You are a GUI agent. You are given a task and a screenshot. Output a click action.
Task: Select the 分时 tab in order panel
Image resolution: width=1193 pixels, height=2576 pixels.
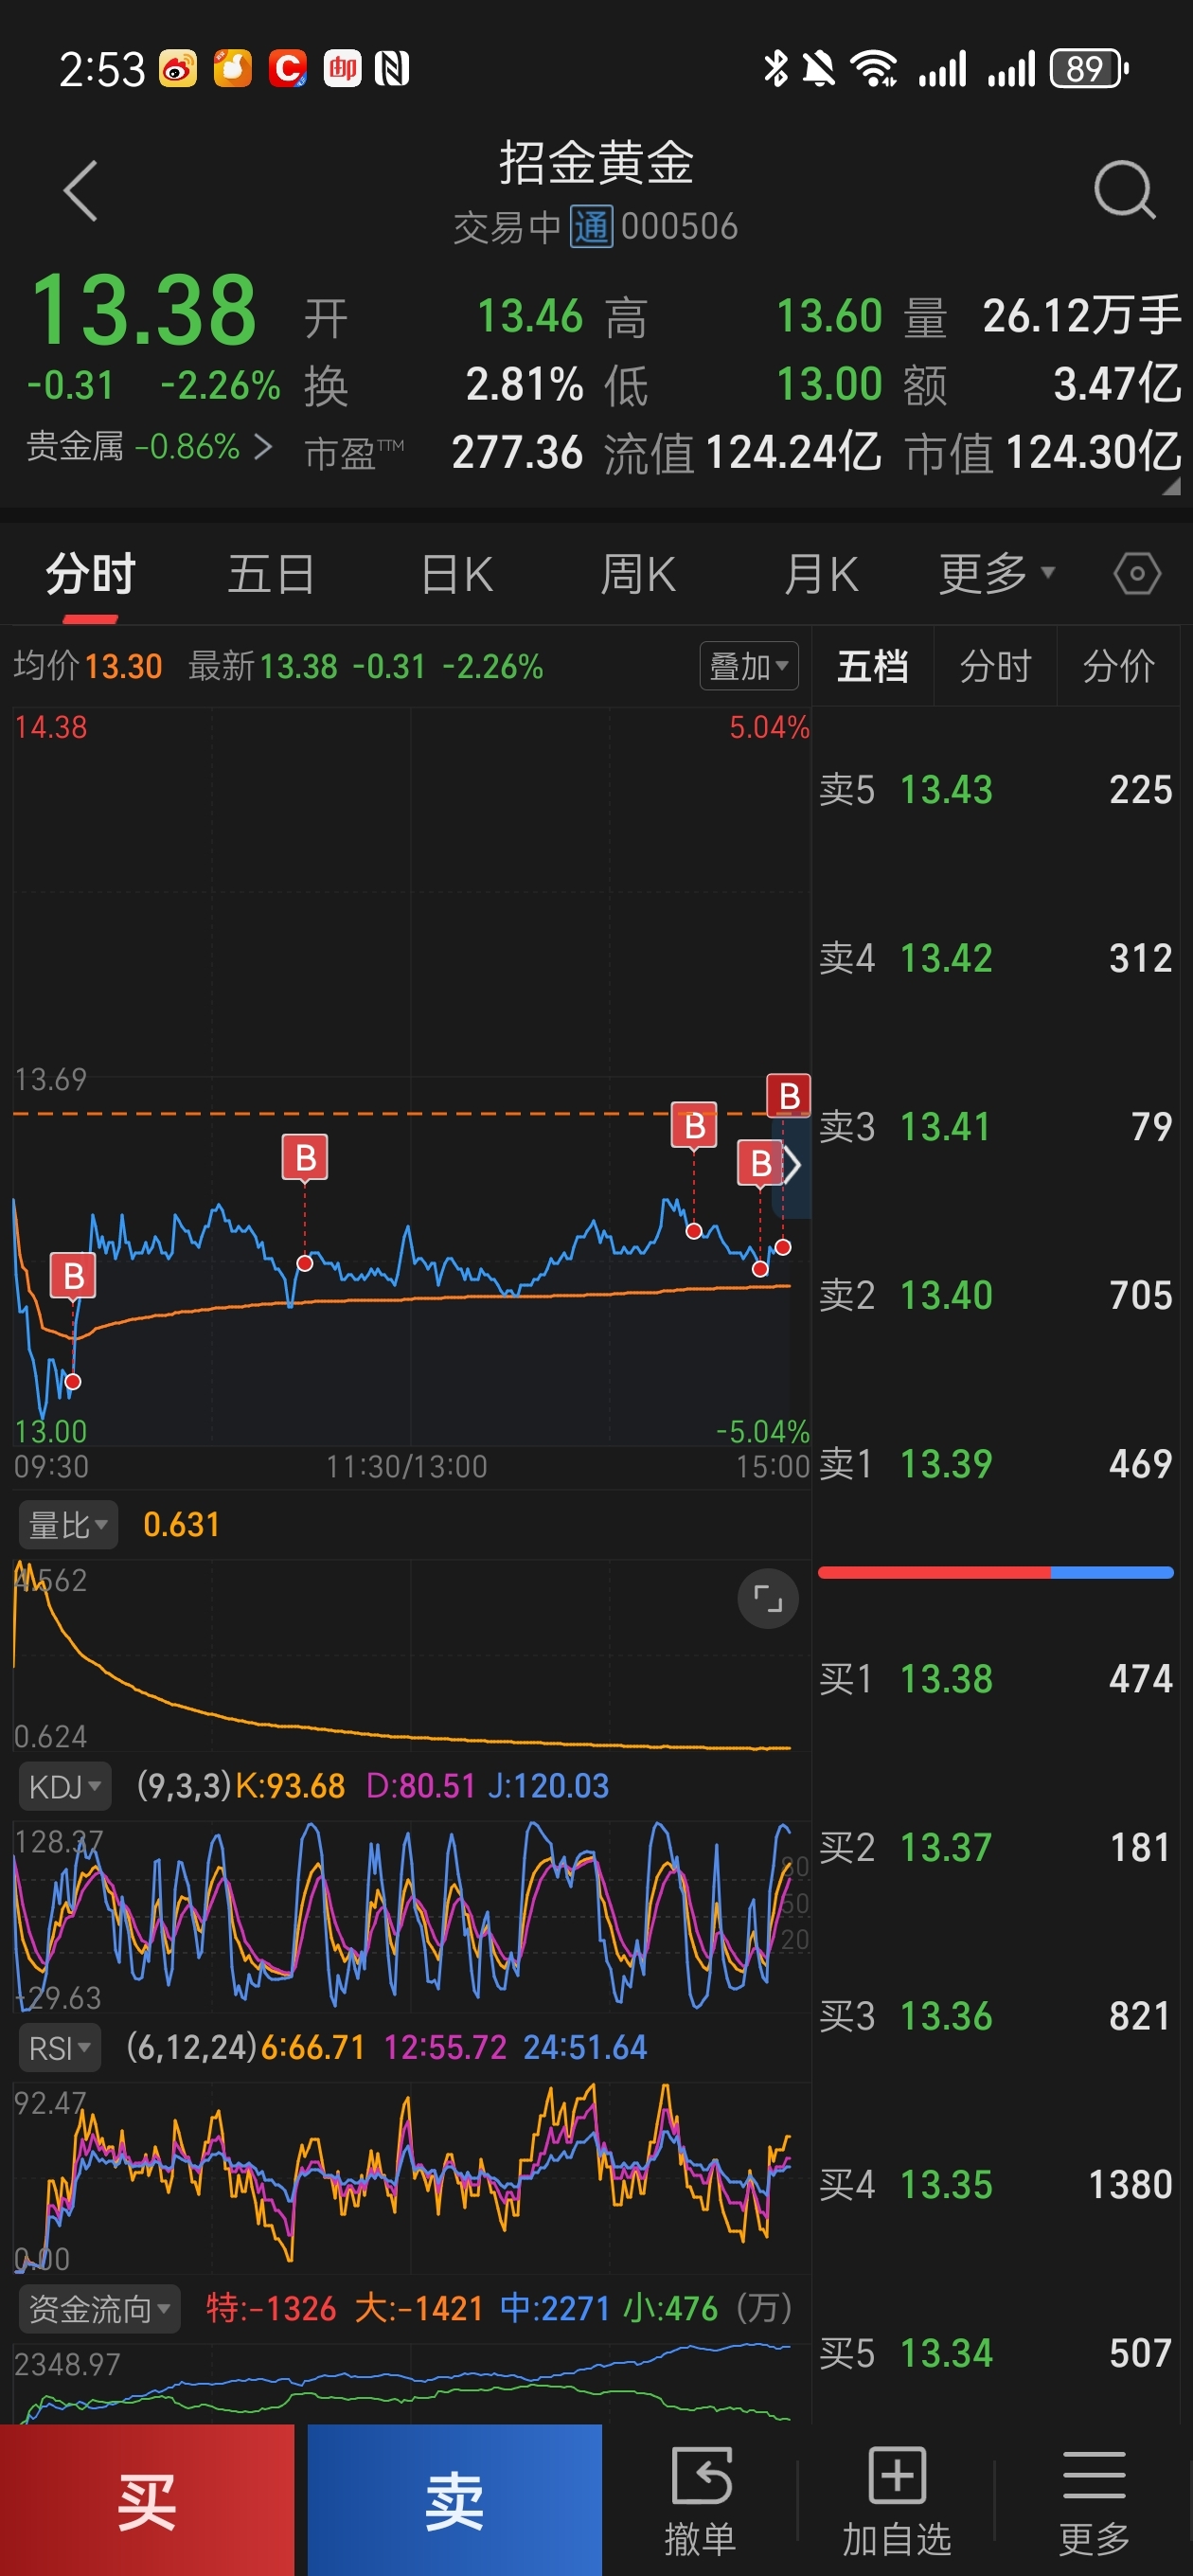click(x=995, y=666)
